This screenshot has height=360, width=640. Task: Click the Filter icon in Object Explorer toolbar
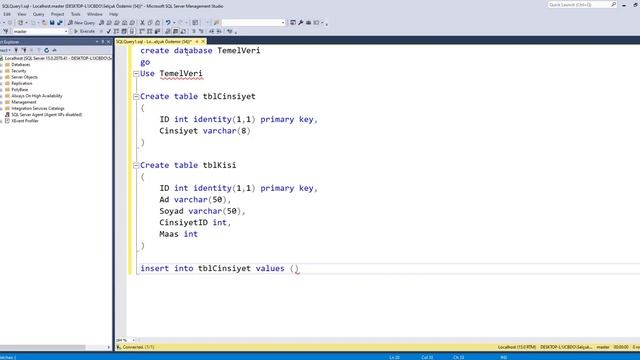[x=39, y=50]
